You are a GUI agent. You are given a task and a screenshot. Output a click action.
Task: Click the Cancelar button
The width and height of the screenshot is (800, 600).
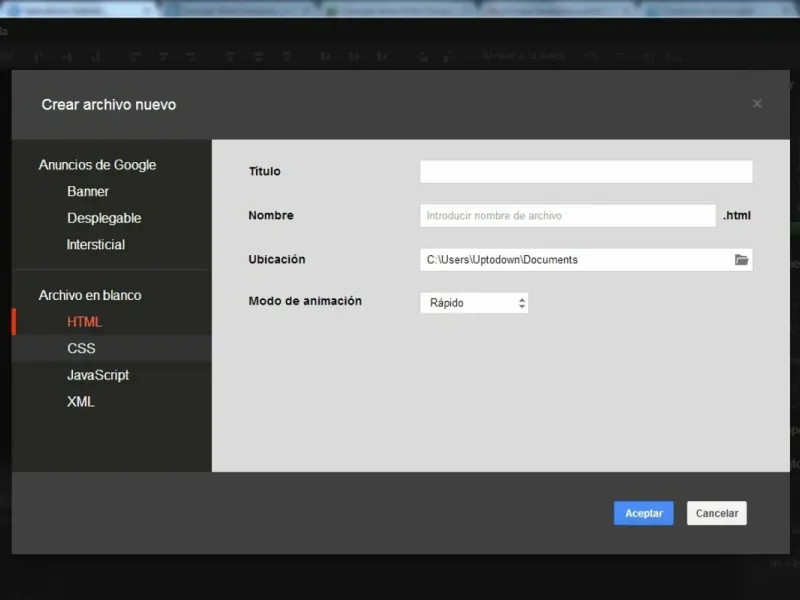point(717,513)
